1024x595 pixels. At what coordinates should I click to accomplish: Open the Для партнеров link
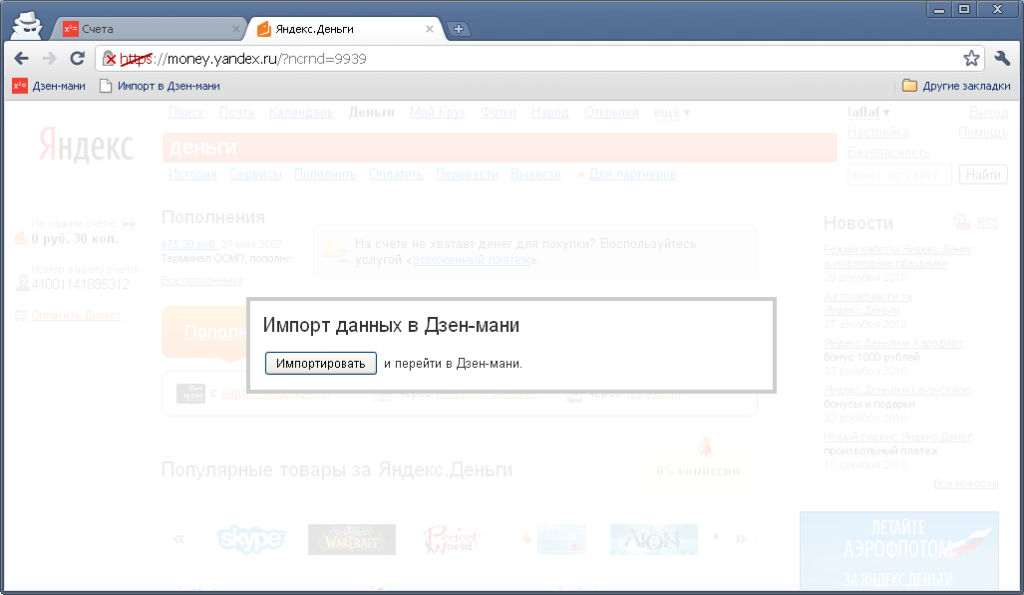click(x=633, y=174)
